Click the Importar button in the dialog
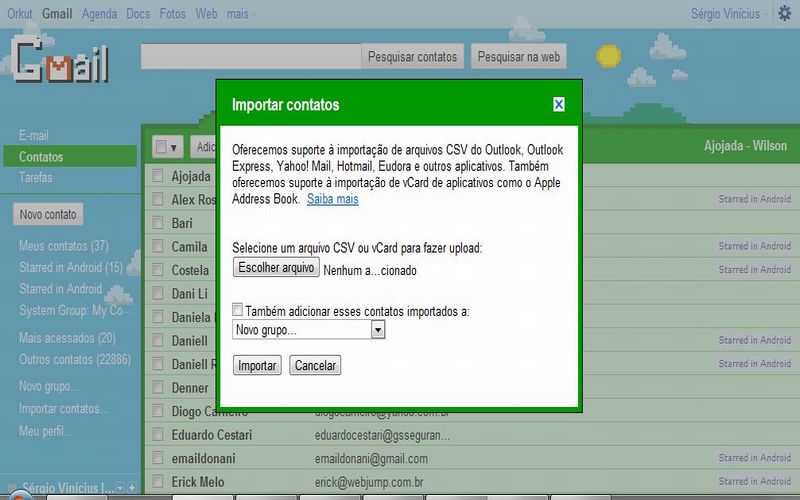Image resolution: width=800 pixels, height=500 pixels. (x=257, y=365)
